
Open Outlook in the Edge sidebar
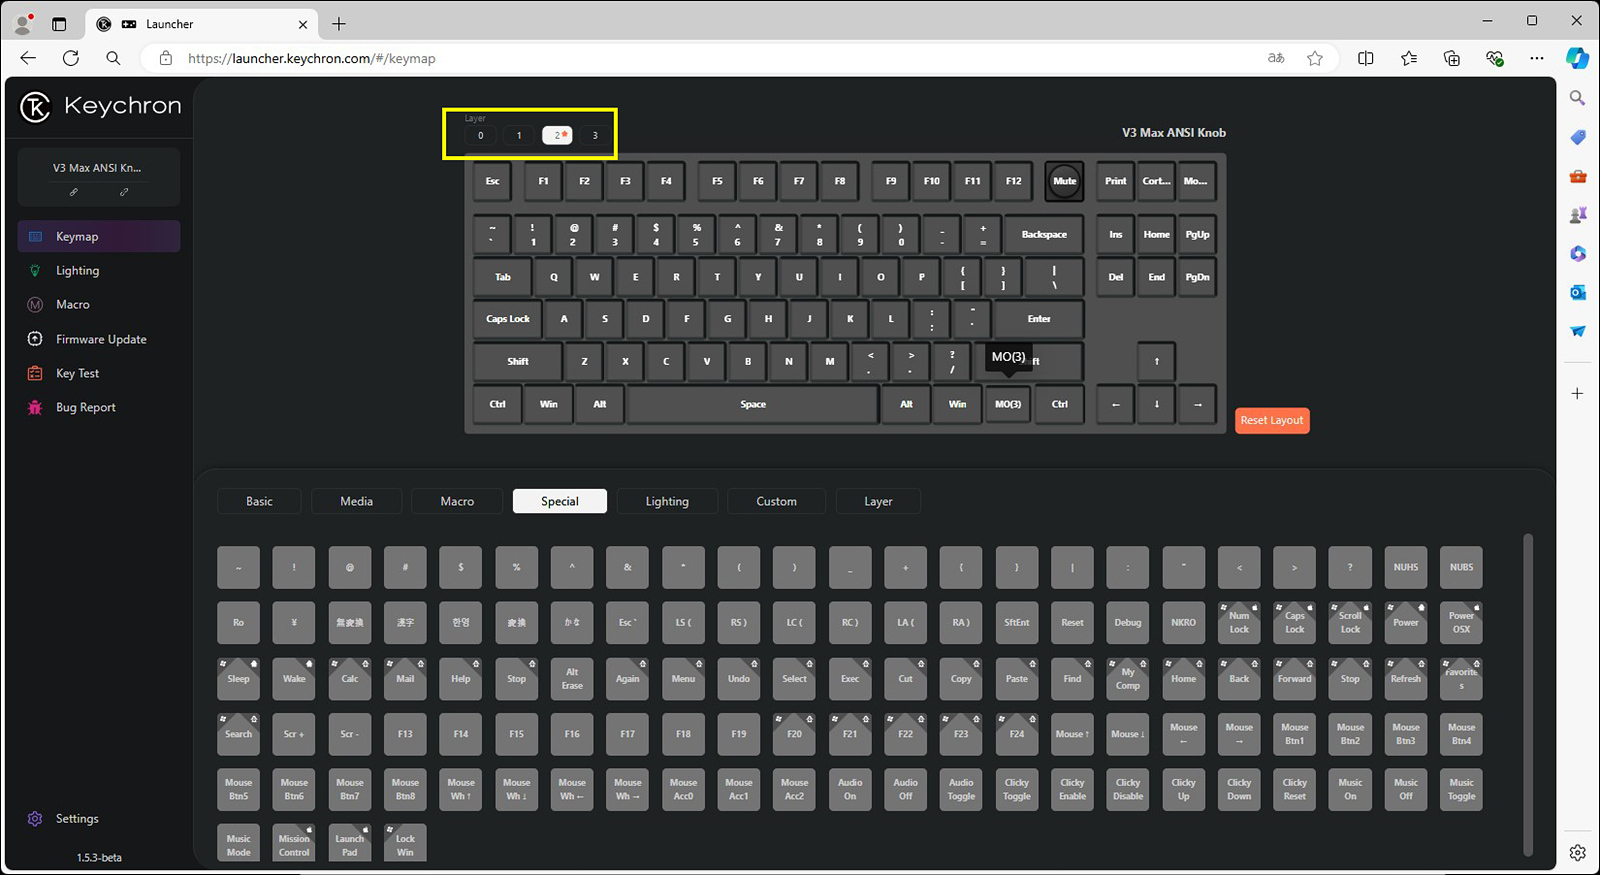(1577, 292)
